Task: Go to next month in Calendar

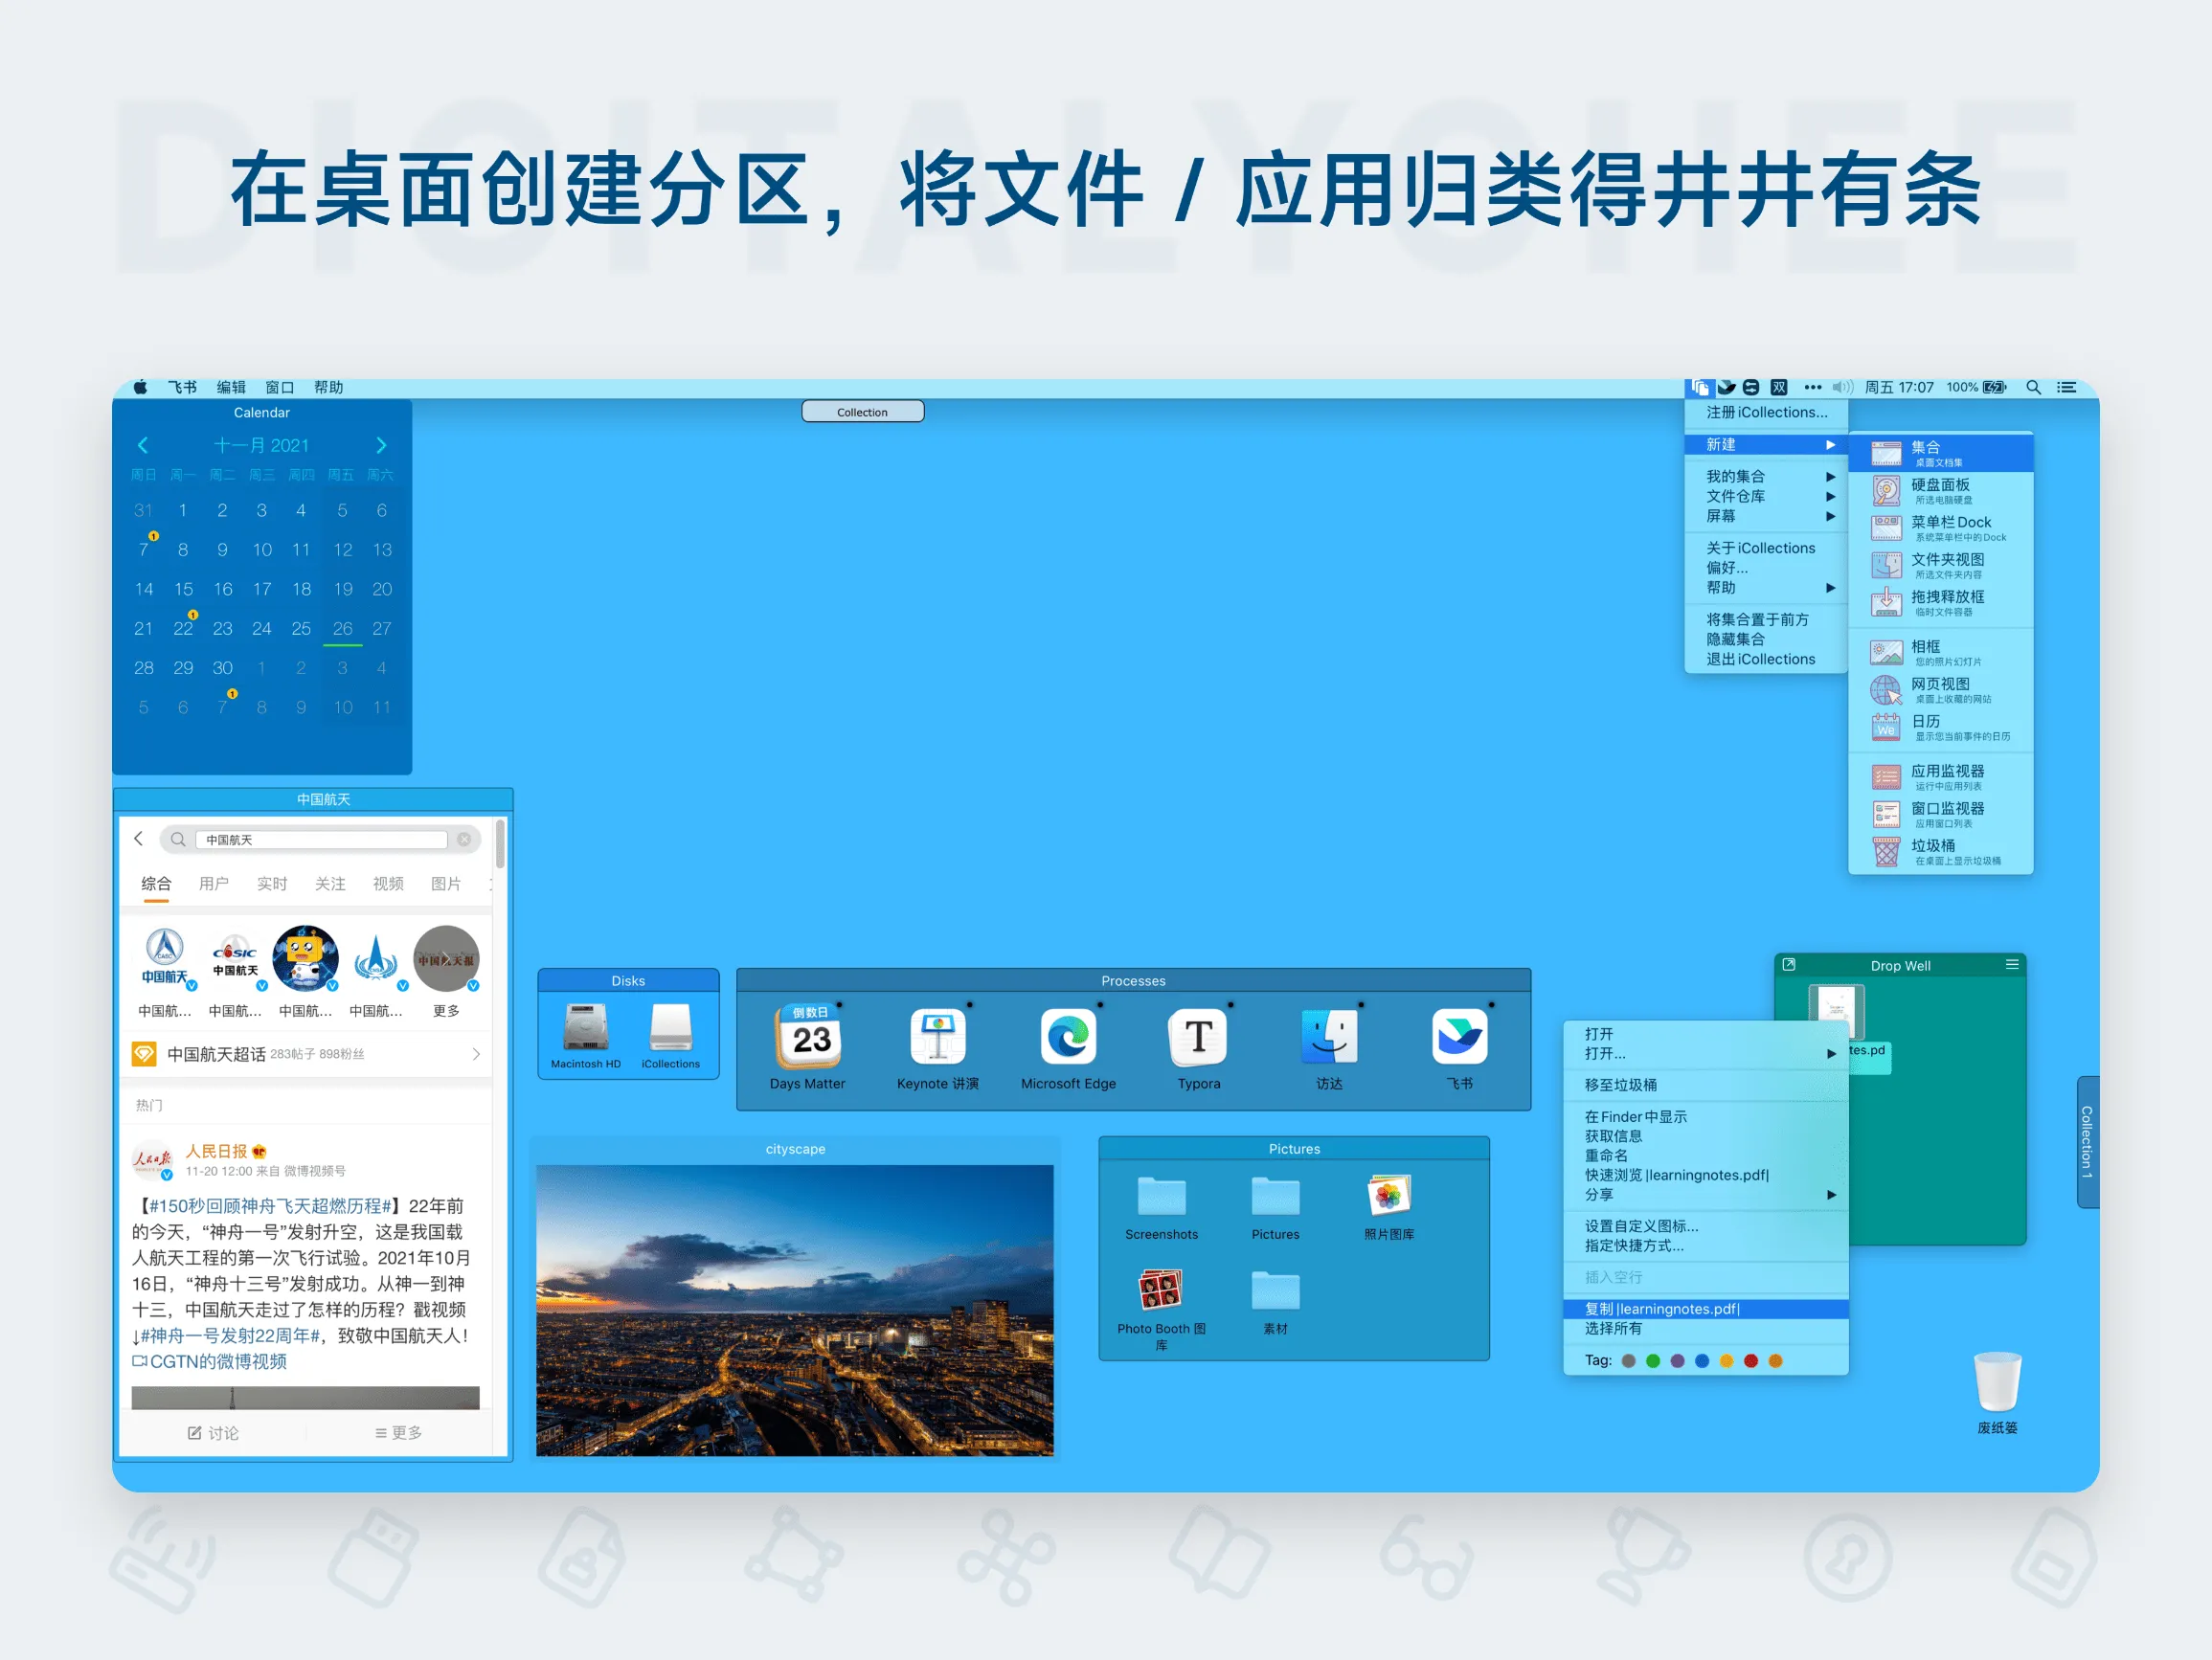Action: pyautogui.click(x=381, y=445)
